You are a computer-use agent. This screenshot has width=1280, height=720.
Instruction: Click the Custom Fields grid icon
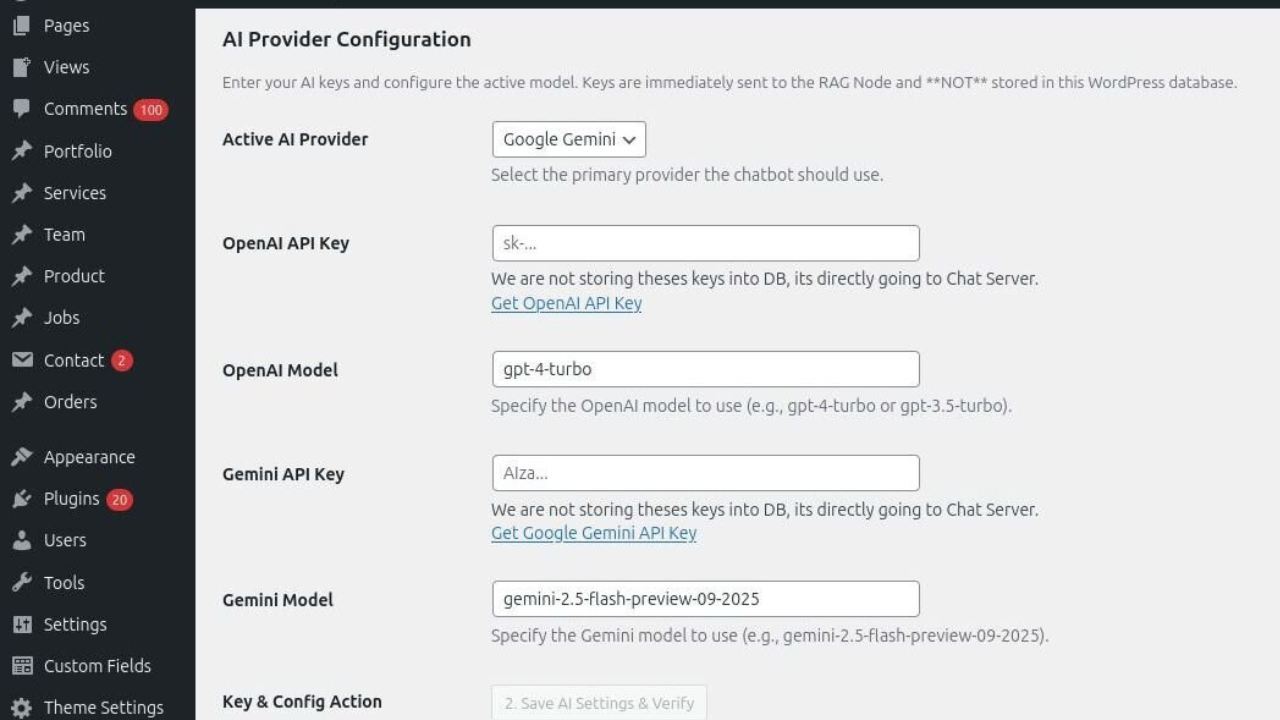(x=22, y=666)
